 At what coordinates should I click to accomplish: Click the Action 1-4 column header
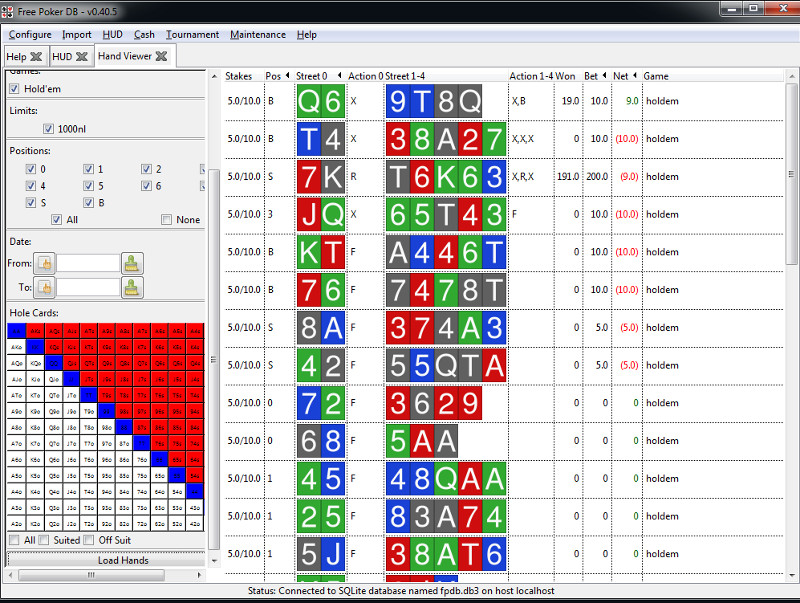(531, 76)
